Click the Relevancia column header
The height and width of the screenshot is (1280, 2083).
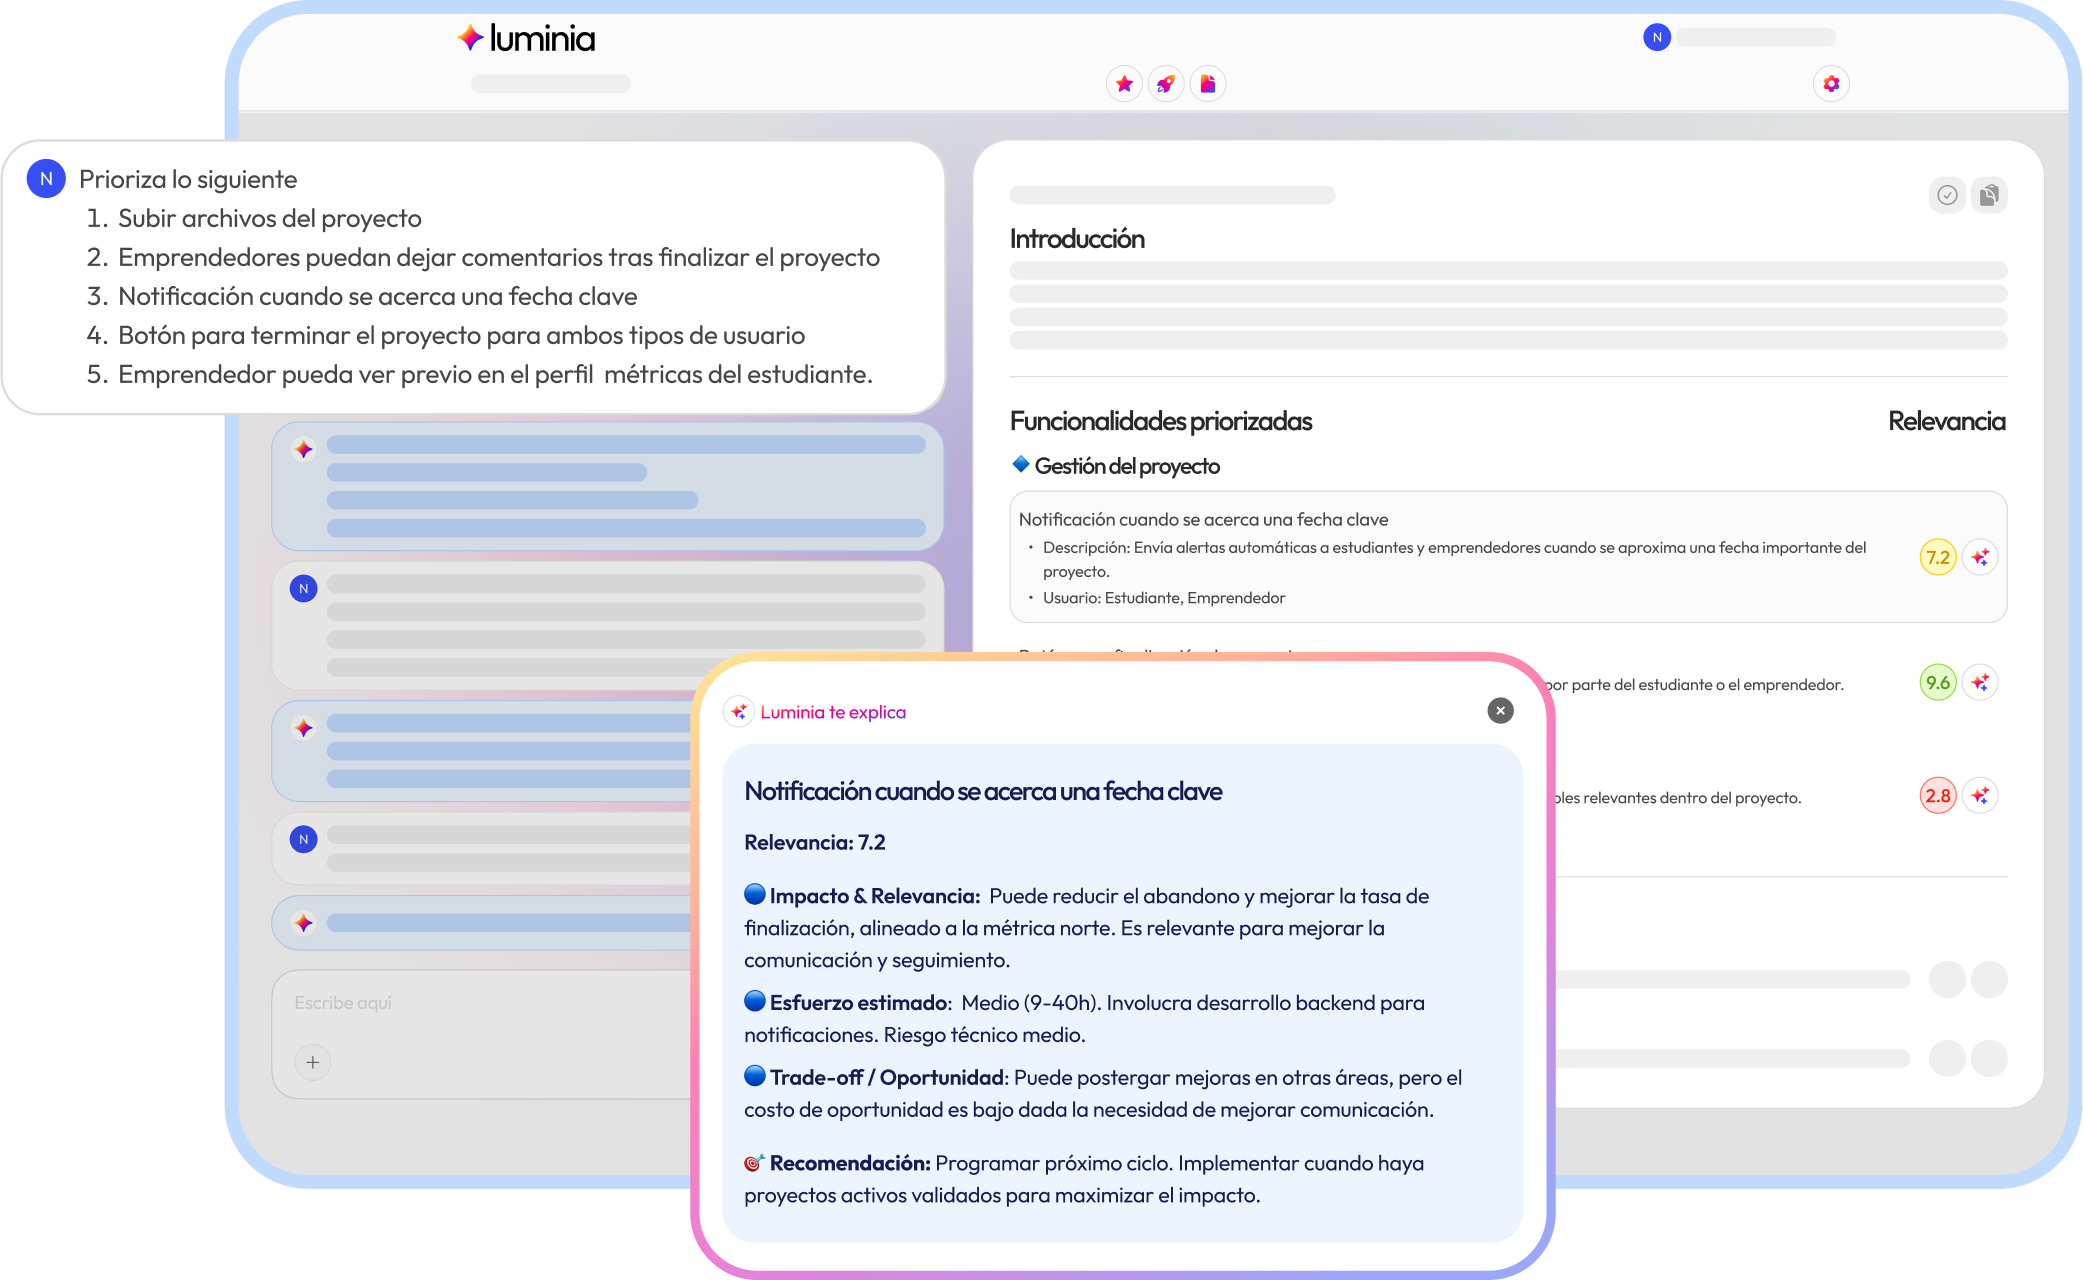click(x=1946, y=421)
